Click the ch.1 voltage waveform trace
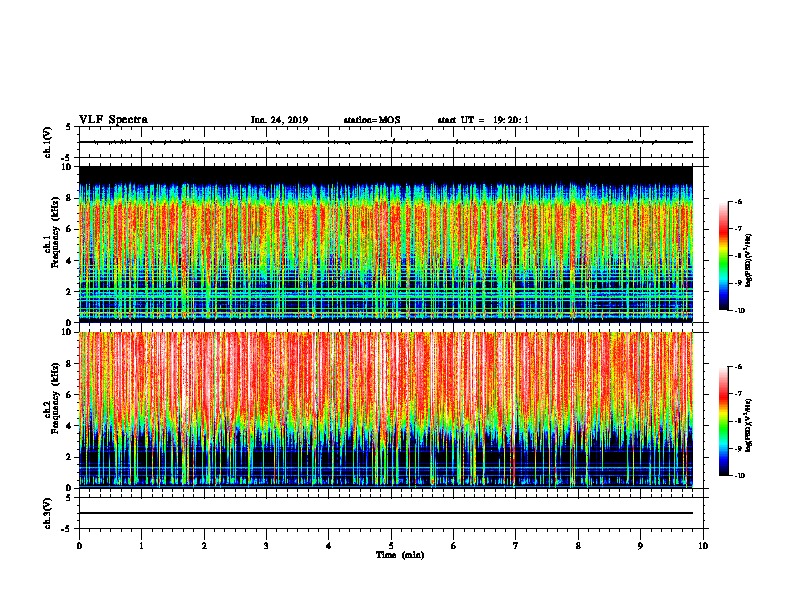 [x=386, y=142]
